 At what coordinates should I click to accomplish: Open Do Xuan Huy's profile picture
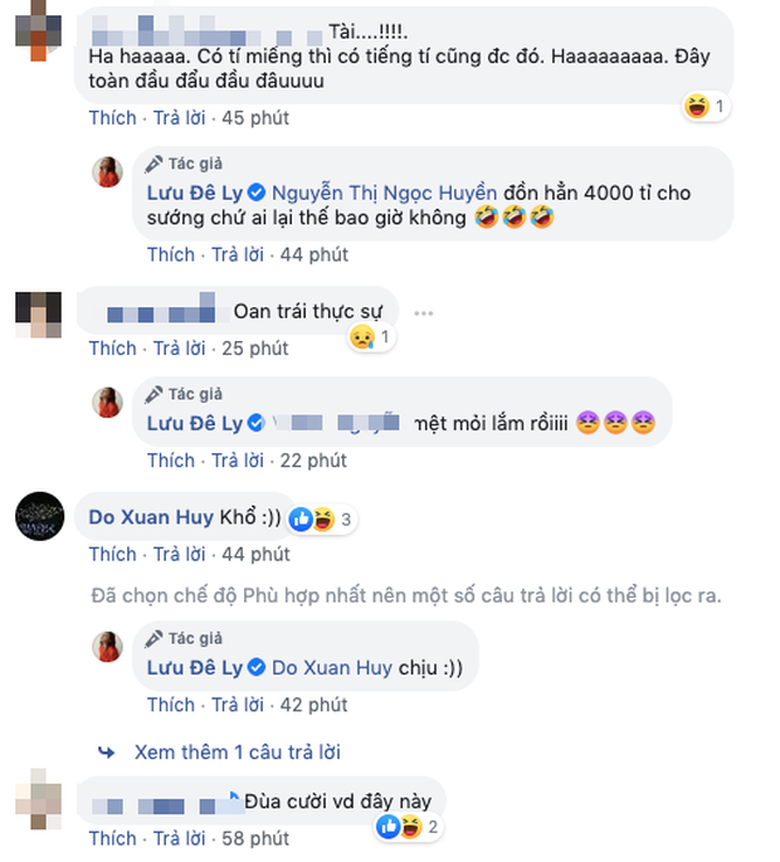coord(40,516)
